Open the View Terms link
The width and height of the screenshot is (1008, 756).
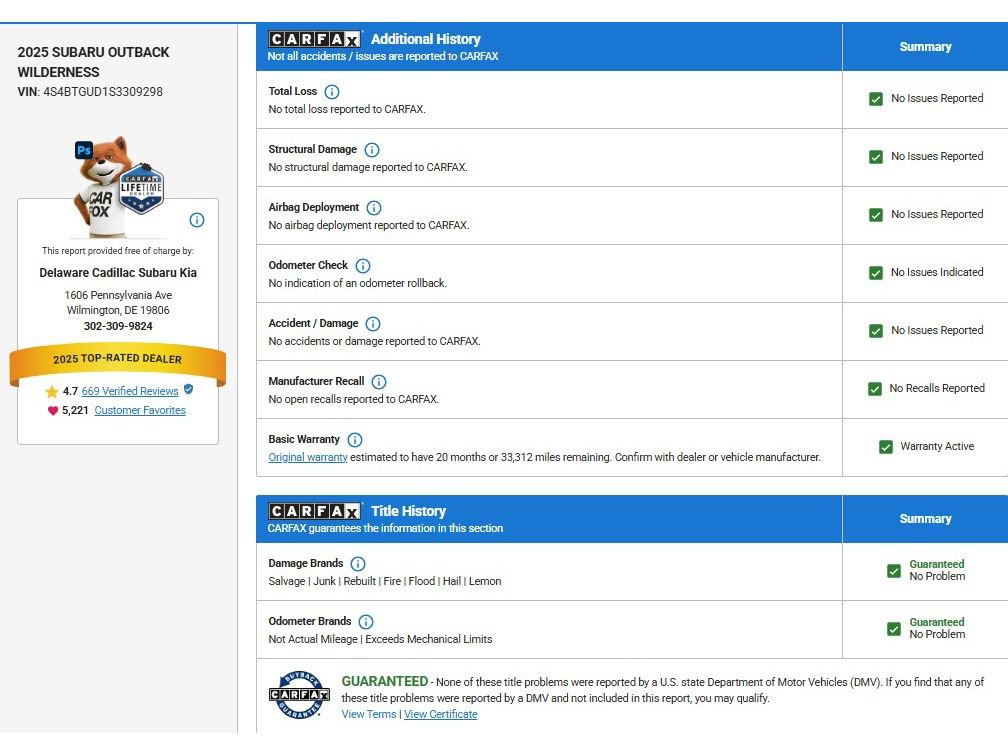tap(369, 714)
